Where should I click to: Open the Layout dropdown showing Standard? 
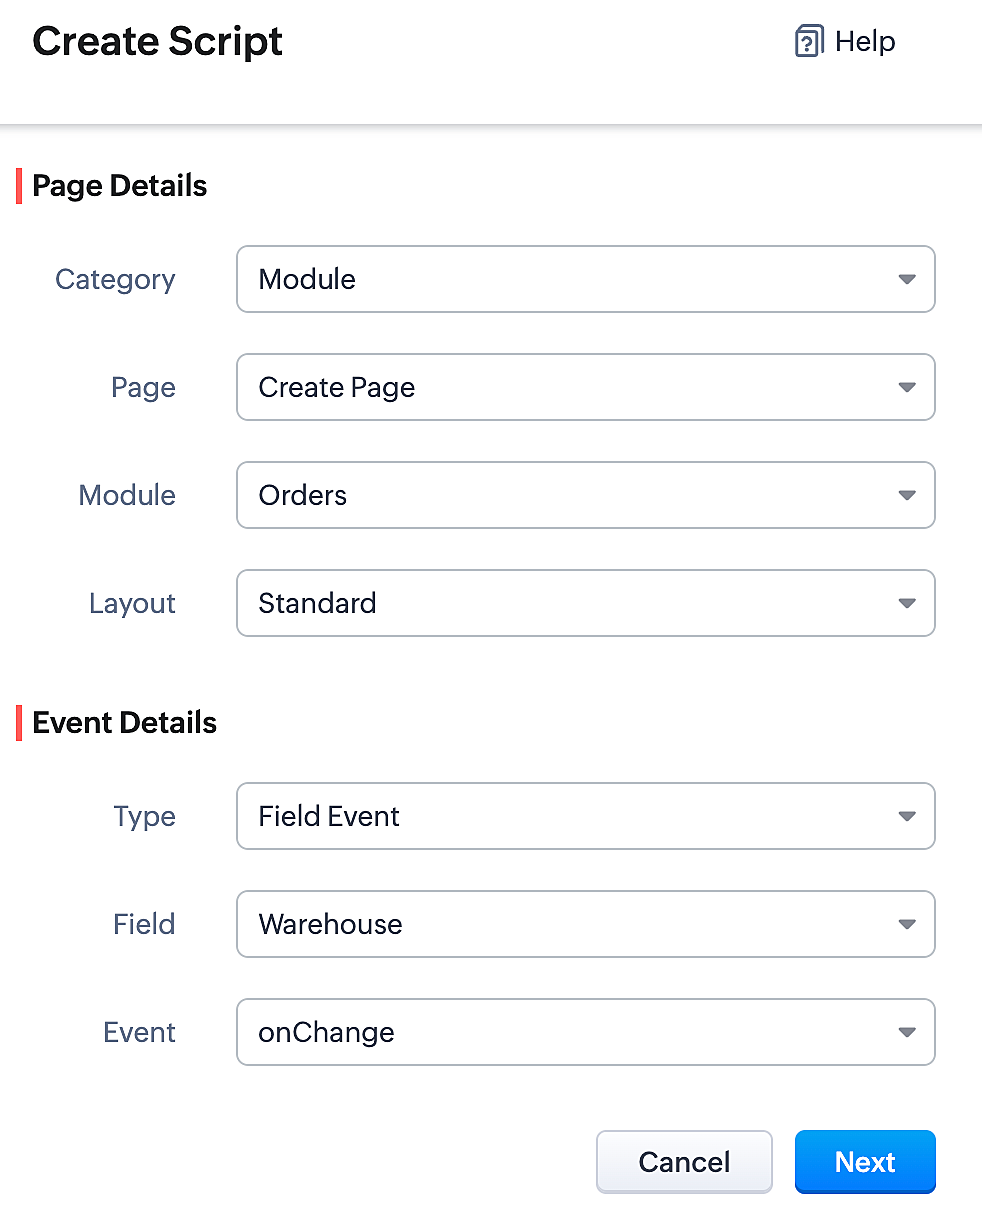point(586,603)
